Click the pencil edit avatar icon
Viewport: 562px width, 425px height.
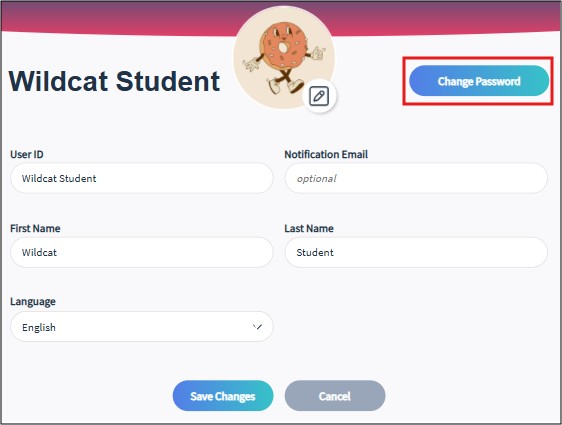319,96
